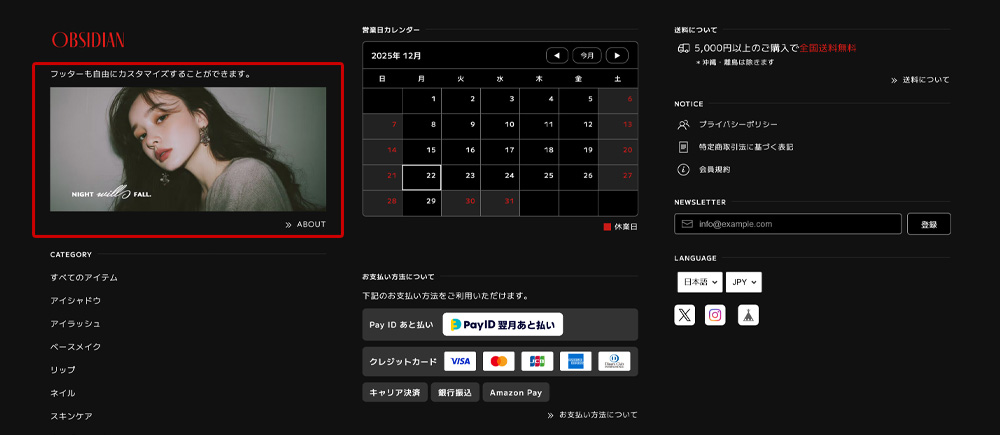The height and width of the screenshot is (435, 1000).
Task: Open the Instagram social icon
Action: tap(715, 315)
